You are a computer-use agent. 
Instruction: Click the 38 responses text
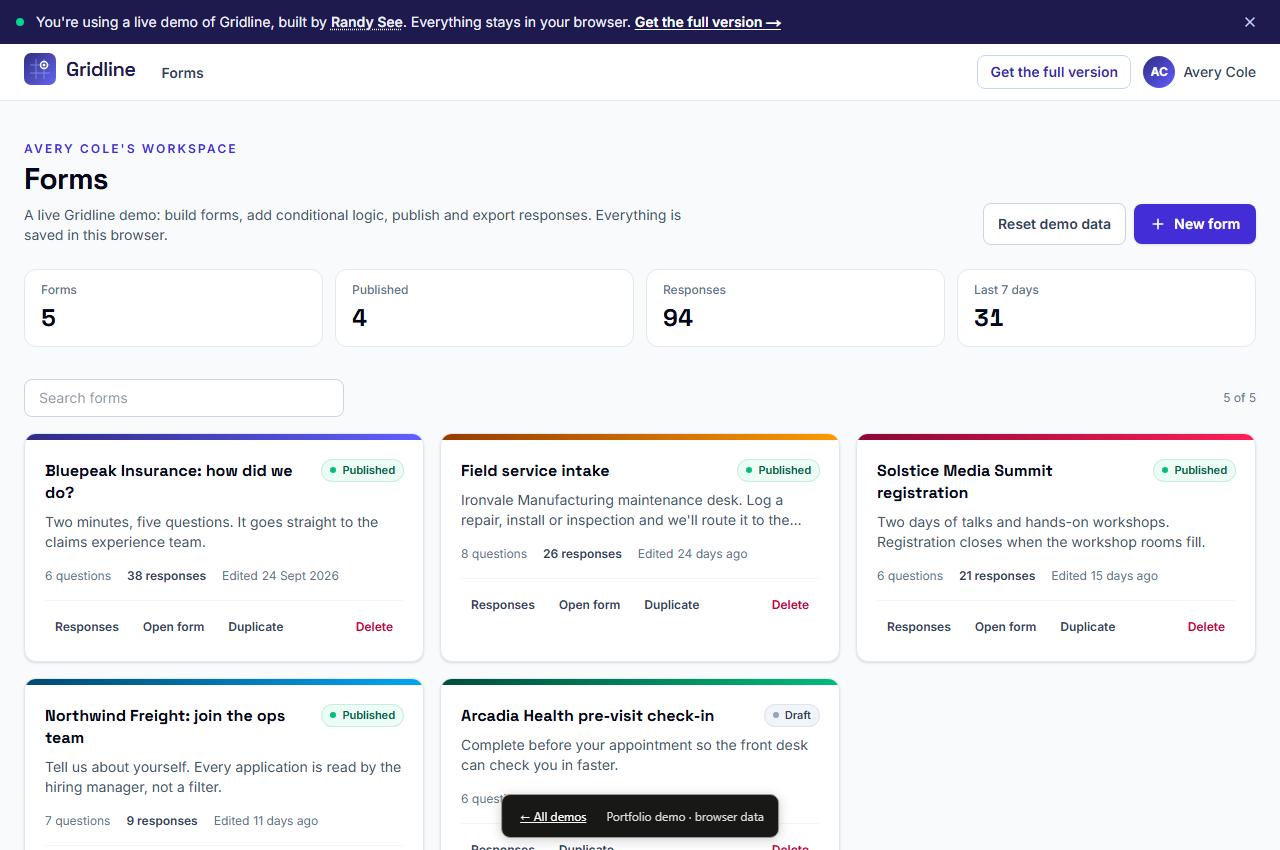click(x=166, y=576)
